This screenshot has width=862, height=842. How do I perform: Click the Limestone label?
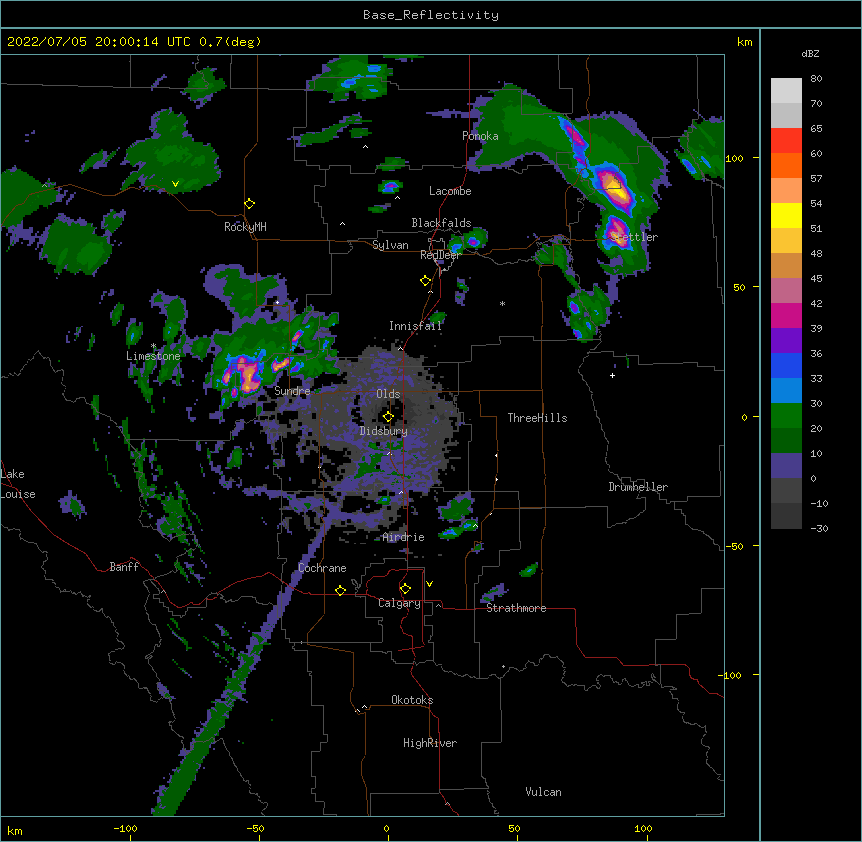[153, 356]
